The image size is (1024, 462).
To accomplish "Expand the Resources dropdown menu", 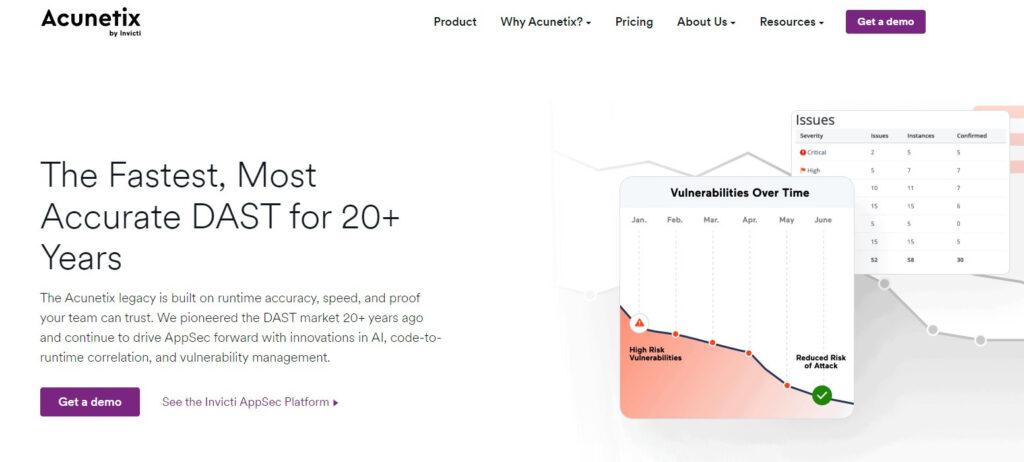I will [792, 22].
